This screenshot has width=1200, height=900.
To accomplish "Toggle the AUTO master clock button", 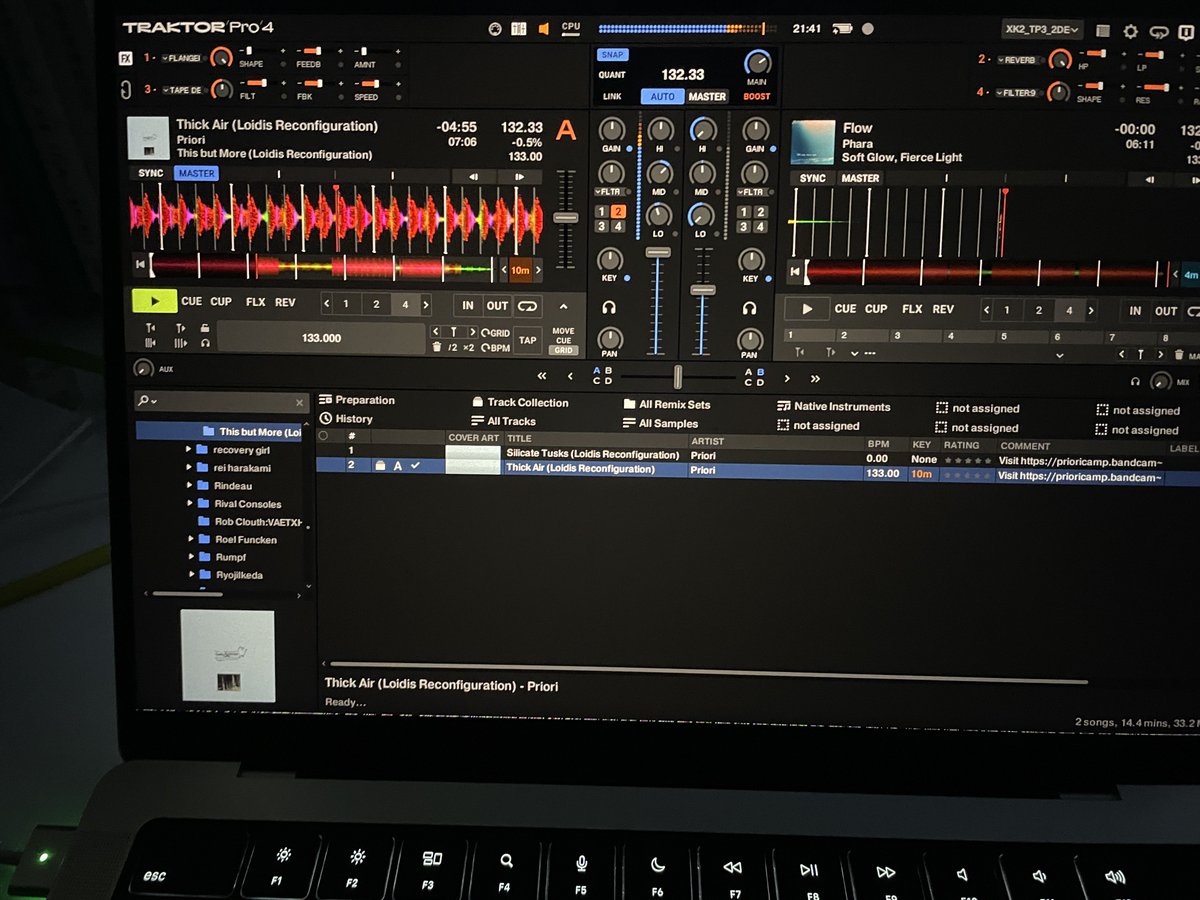I will tap(662, 97).
